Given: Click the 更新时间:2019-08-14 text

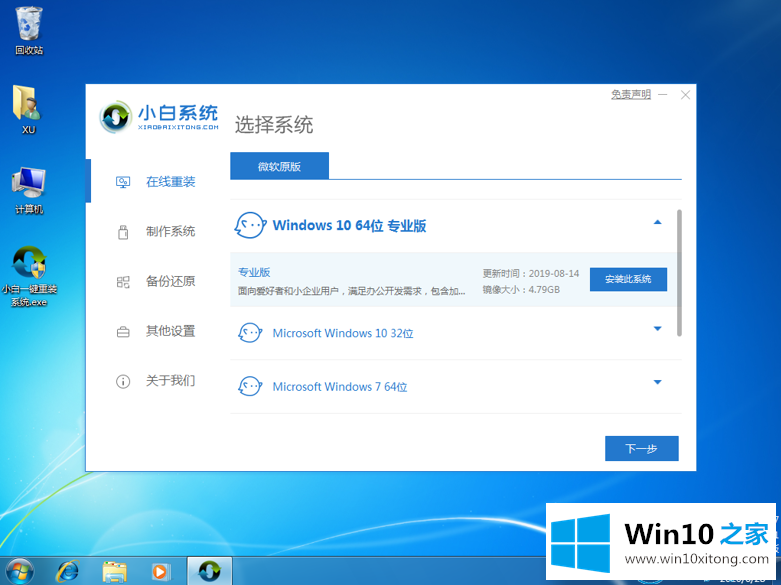Looking at the screenshot, I should pyautogui.click(x=531, y=273).
